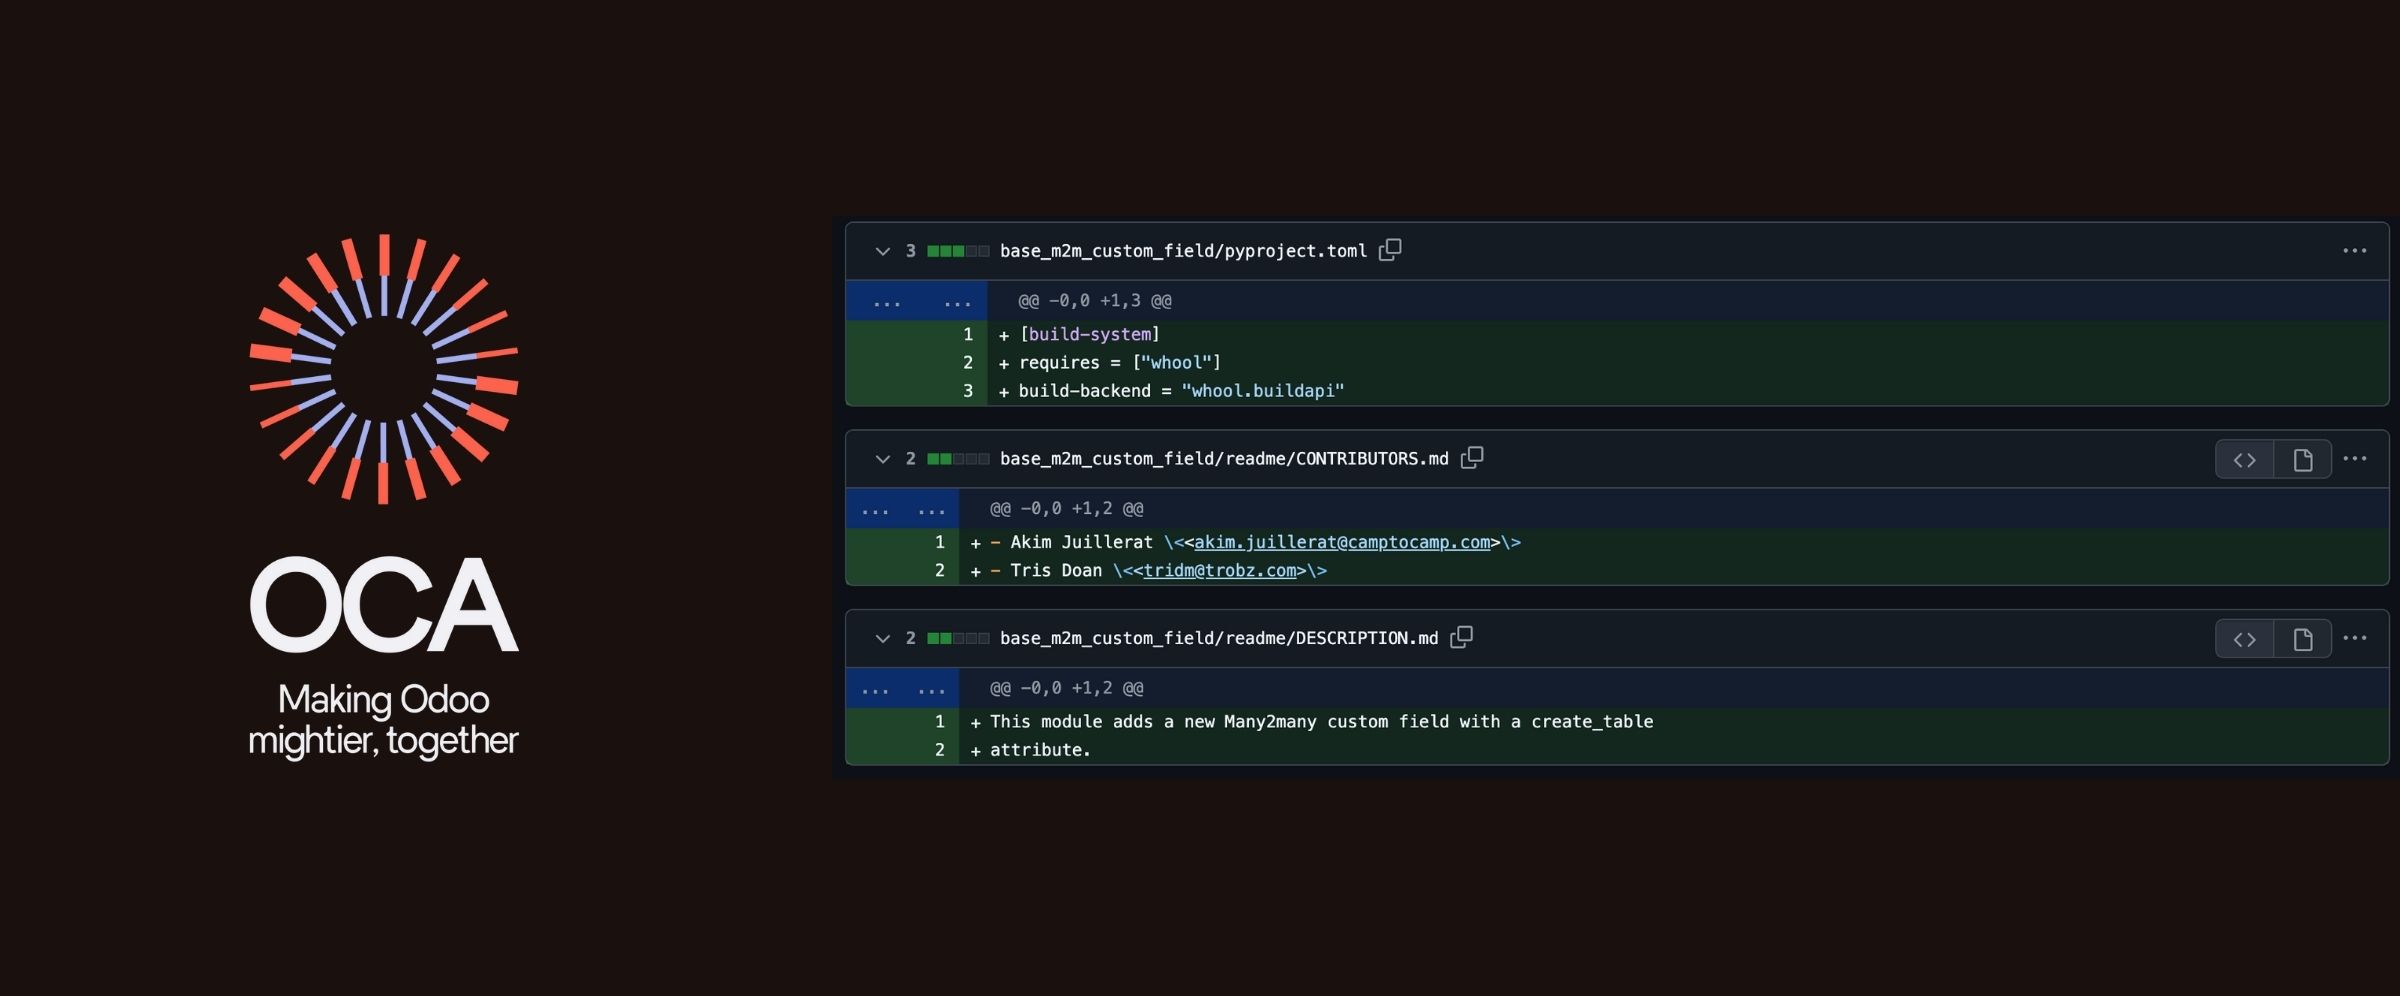2400x996 pixels.
Task: Select the 'requires = ["whool"]' line
Action: (x=1688, y=362)
